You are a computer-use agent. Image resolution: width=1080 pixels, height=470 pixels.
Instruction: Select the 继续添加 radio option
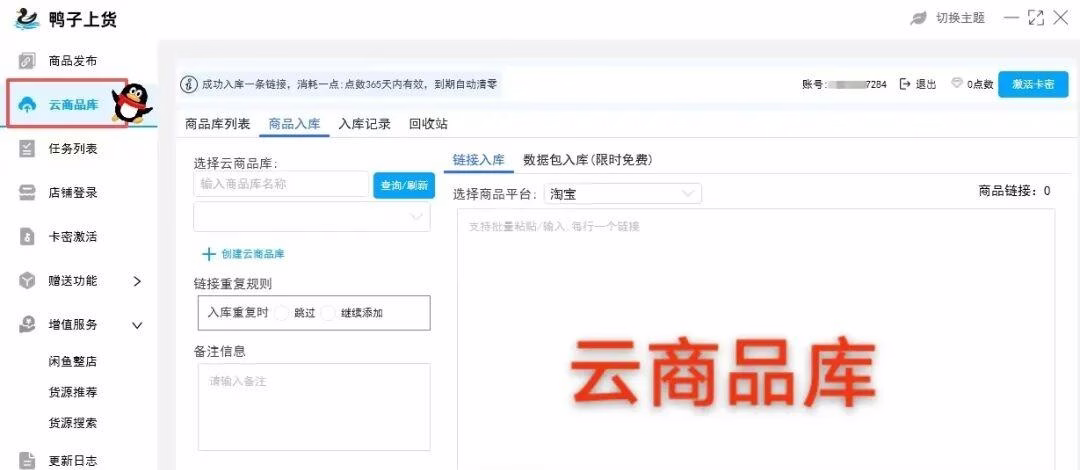(x=328, y=313)
